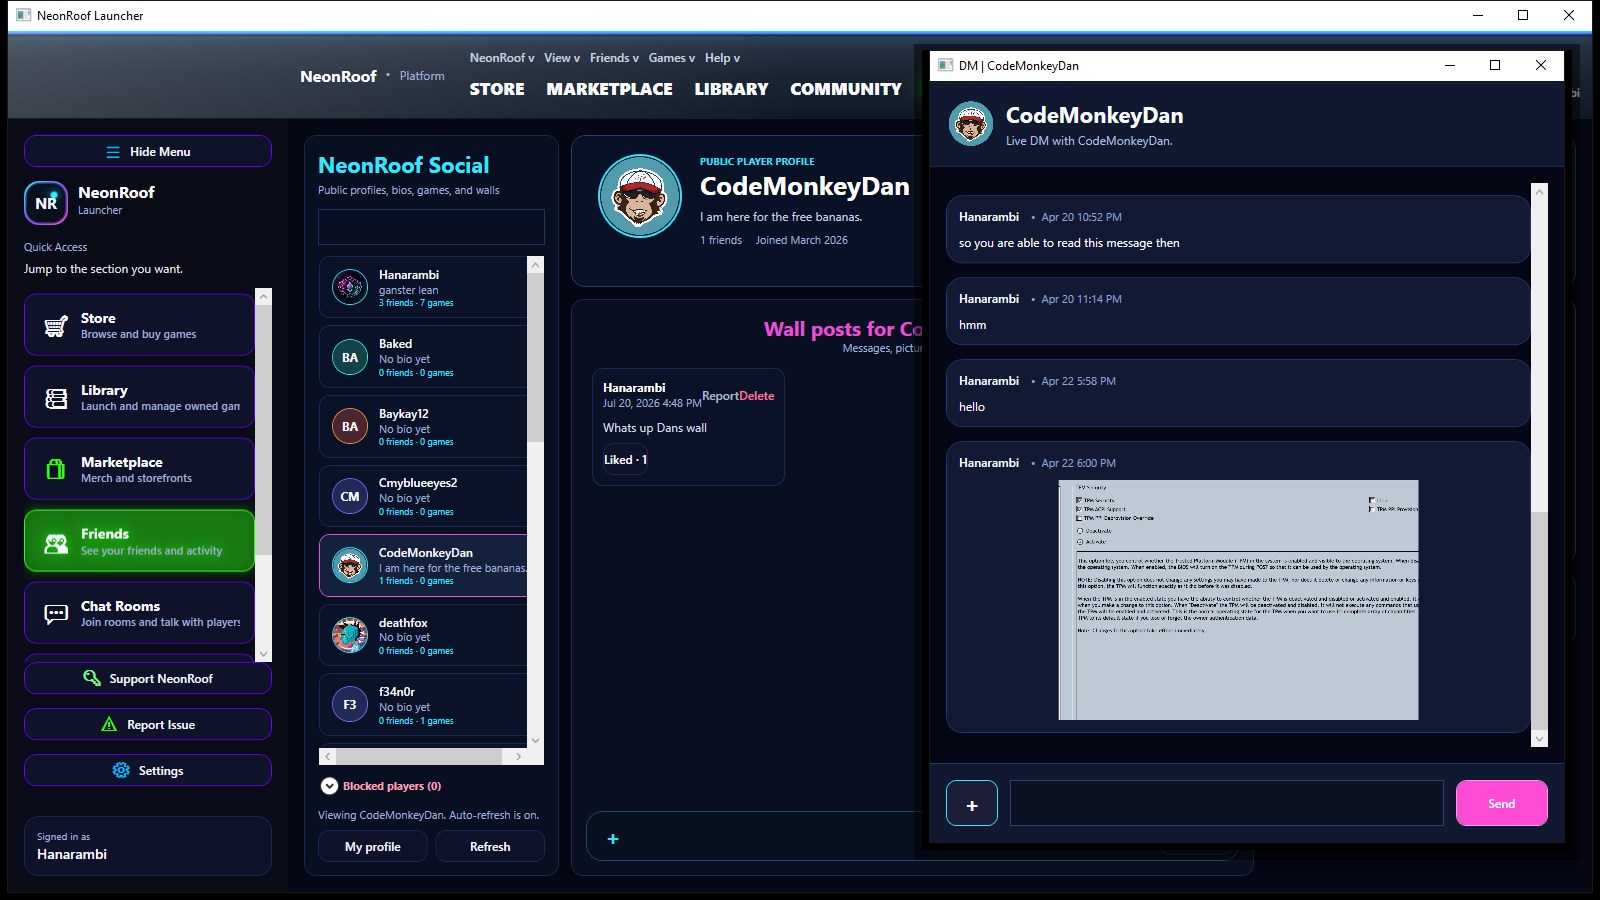Screen dimensions: 1600x900
Task: Switch to the COMMUNITY tab
Action: tap(846, 89)
